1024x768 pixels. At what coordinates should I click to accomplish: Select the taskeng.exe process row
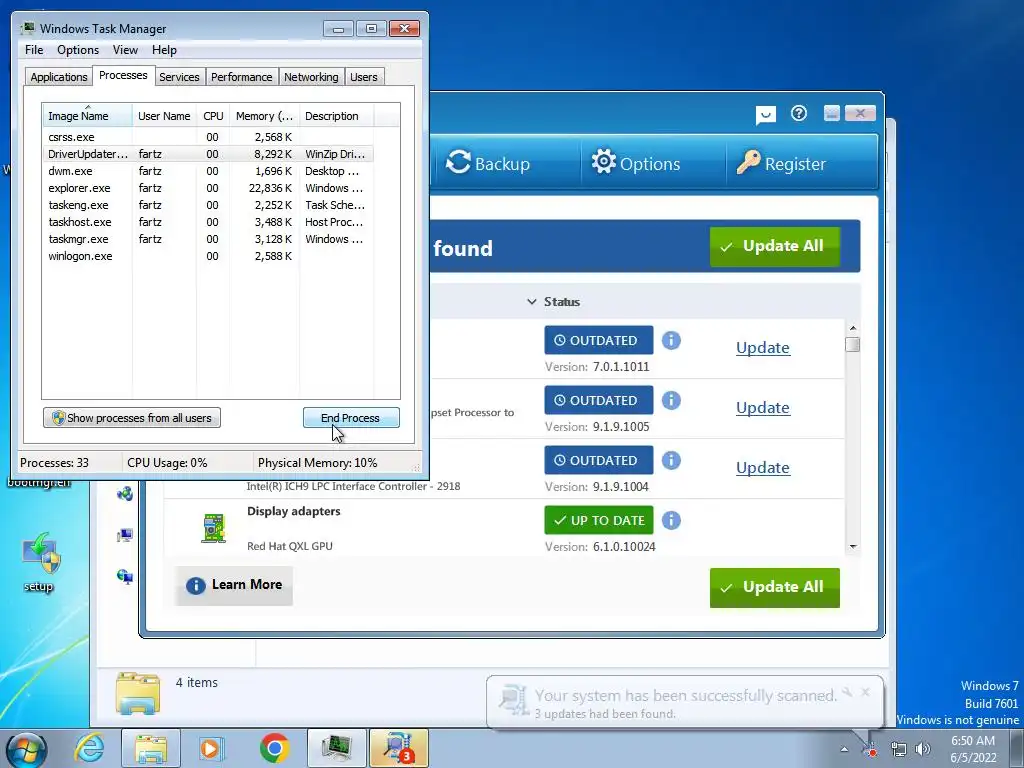pyautogui.click(x=208, y=205)
